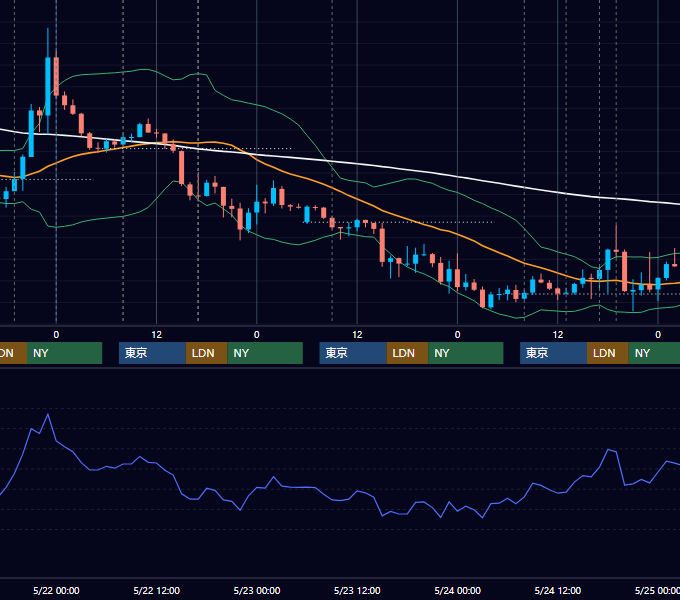Click the NY session block spanning 5/23 00:00

pos(265,353)
